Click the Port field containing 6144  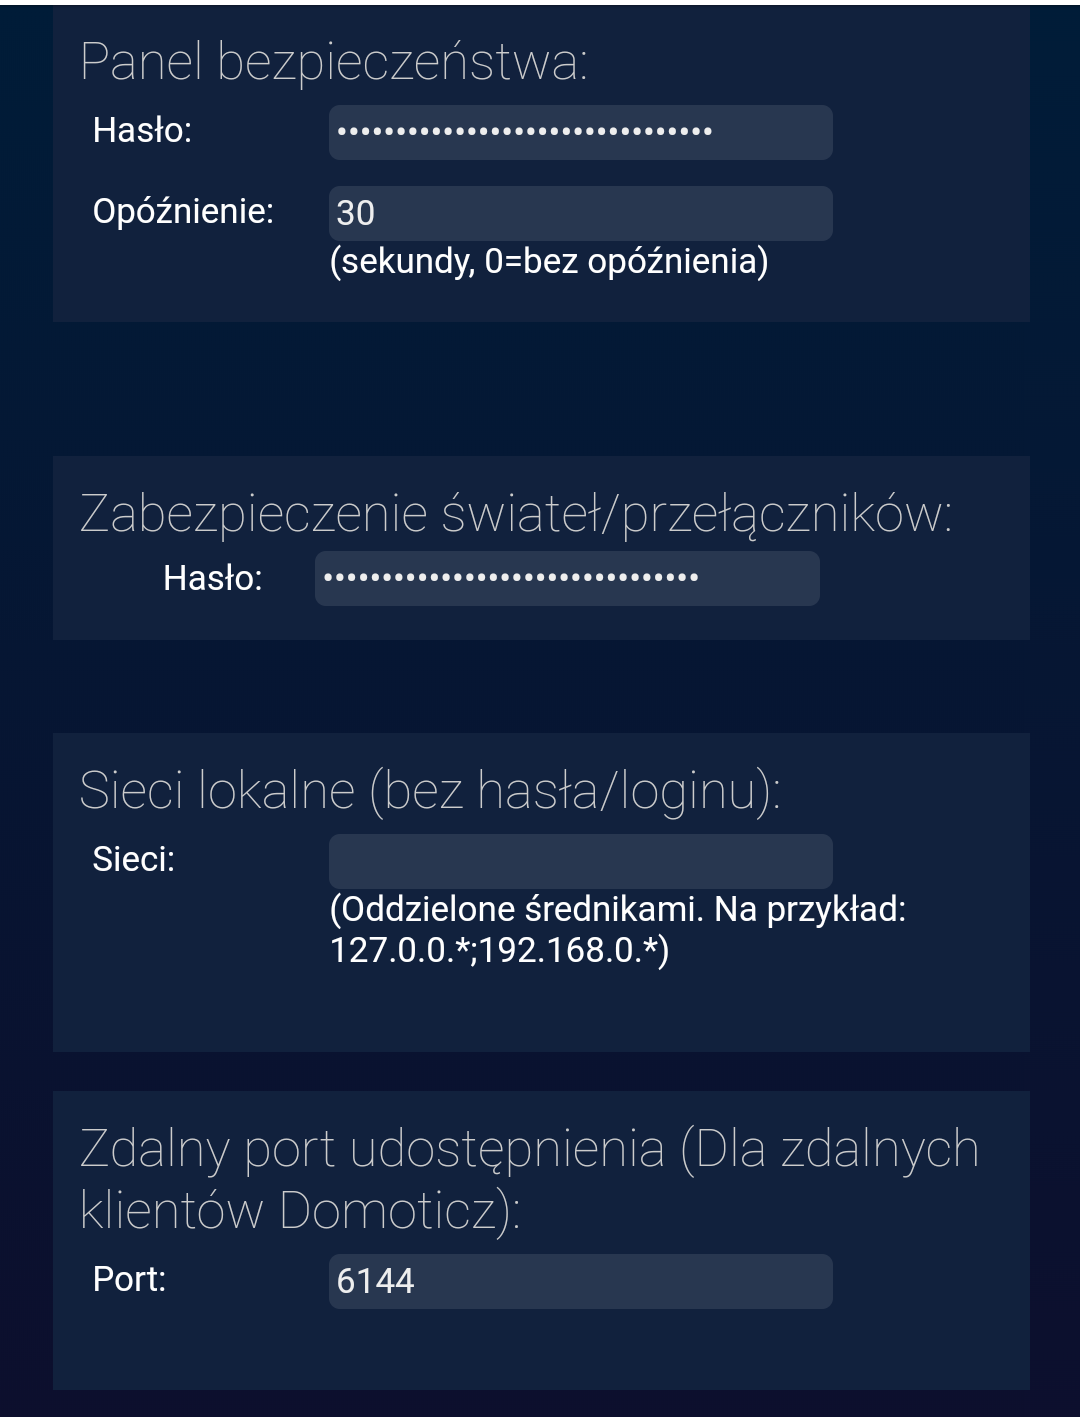[x=580, y=1281]
